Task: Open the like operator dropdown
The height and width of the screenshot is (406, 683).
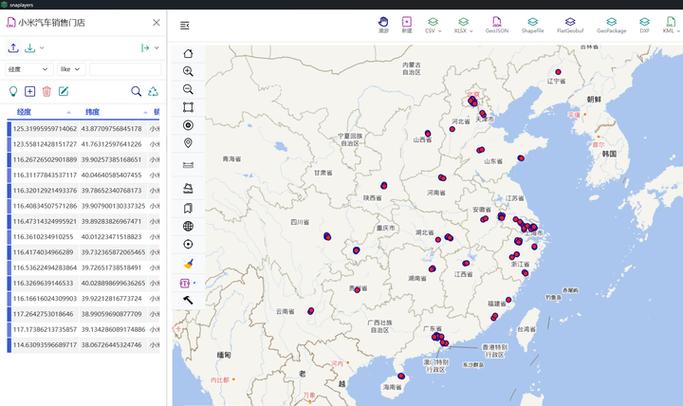Action: [71, 69]
